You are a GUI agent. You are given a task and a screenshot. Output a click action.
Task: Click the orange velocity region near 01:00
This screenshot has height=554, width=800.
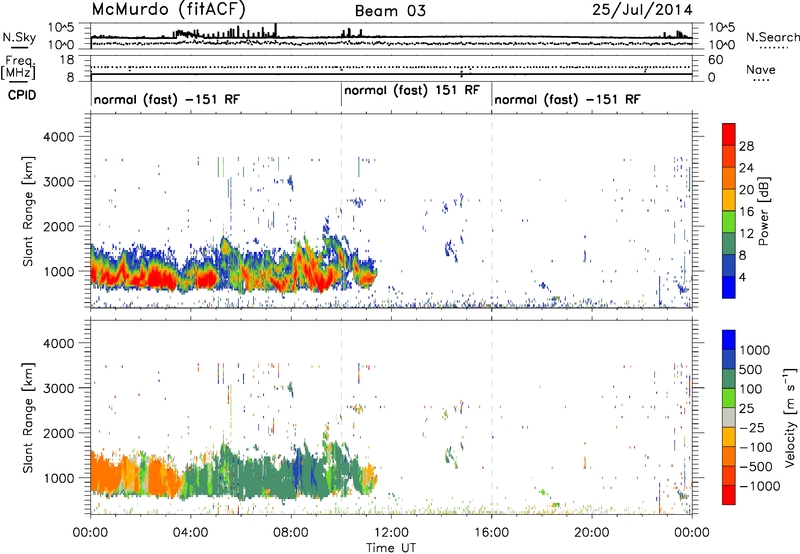[x=105, y=473]
